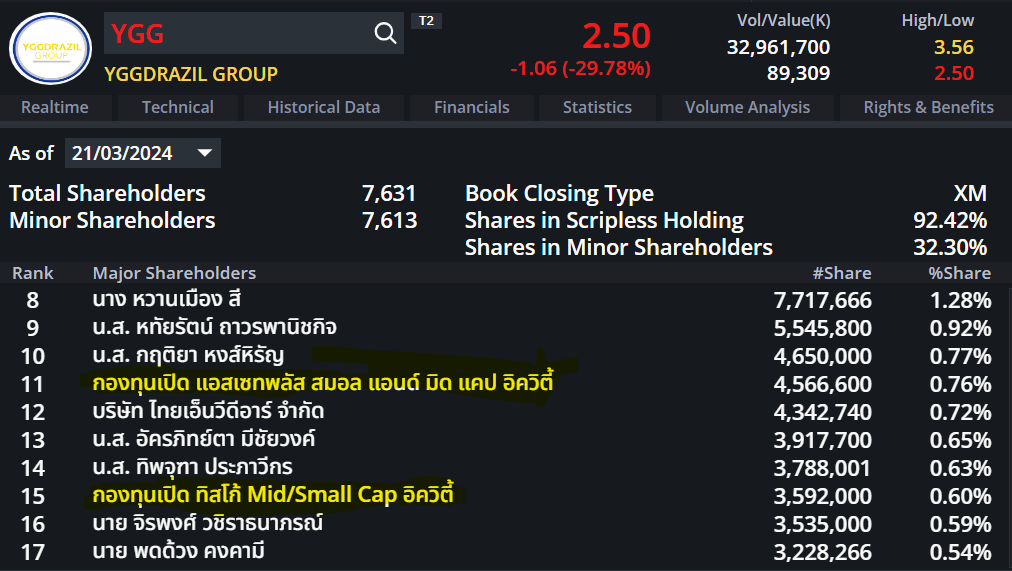This screenshot has height=571, width=1012.
Task: Sort by the %Share column header
Action: click(959, 273)
